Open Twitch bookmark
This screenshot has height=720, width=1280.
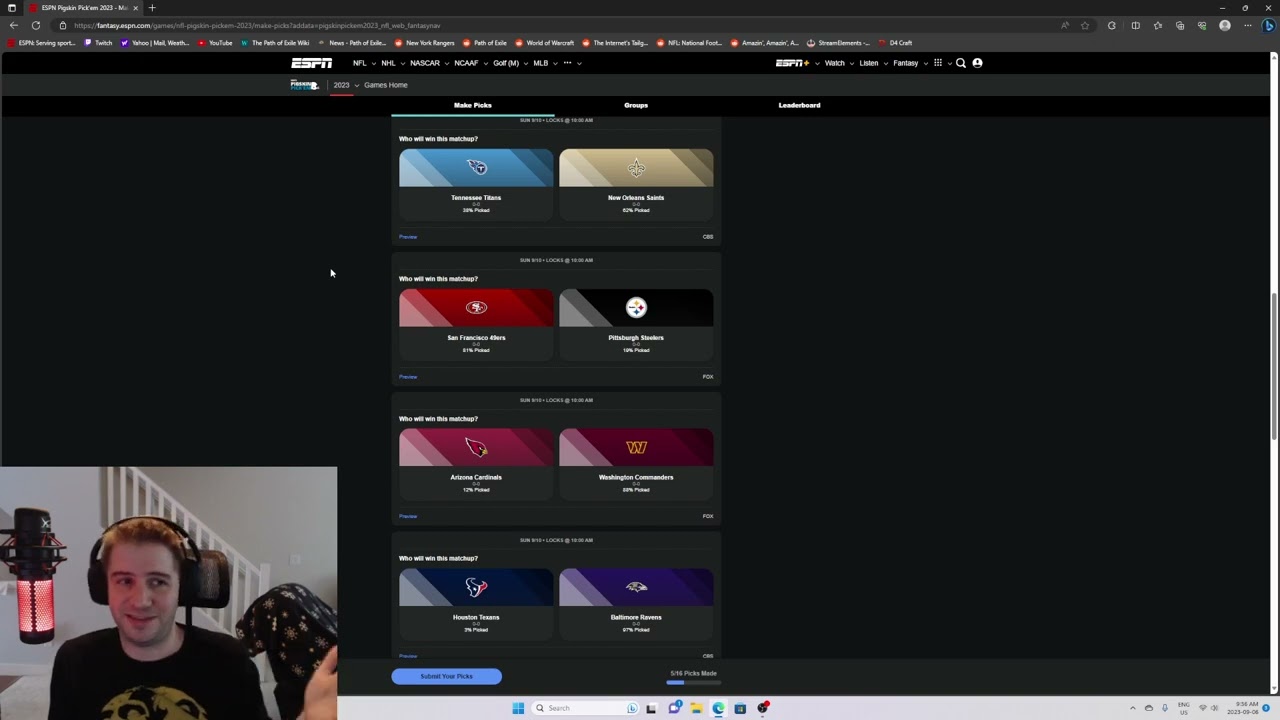pyautogui.click(x=98, y=43)
